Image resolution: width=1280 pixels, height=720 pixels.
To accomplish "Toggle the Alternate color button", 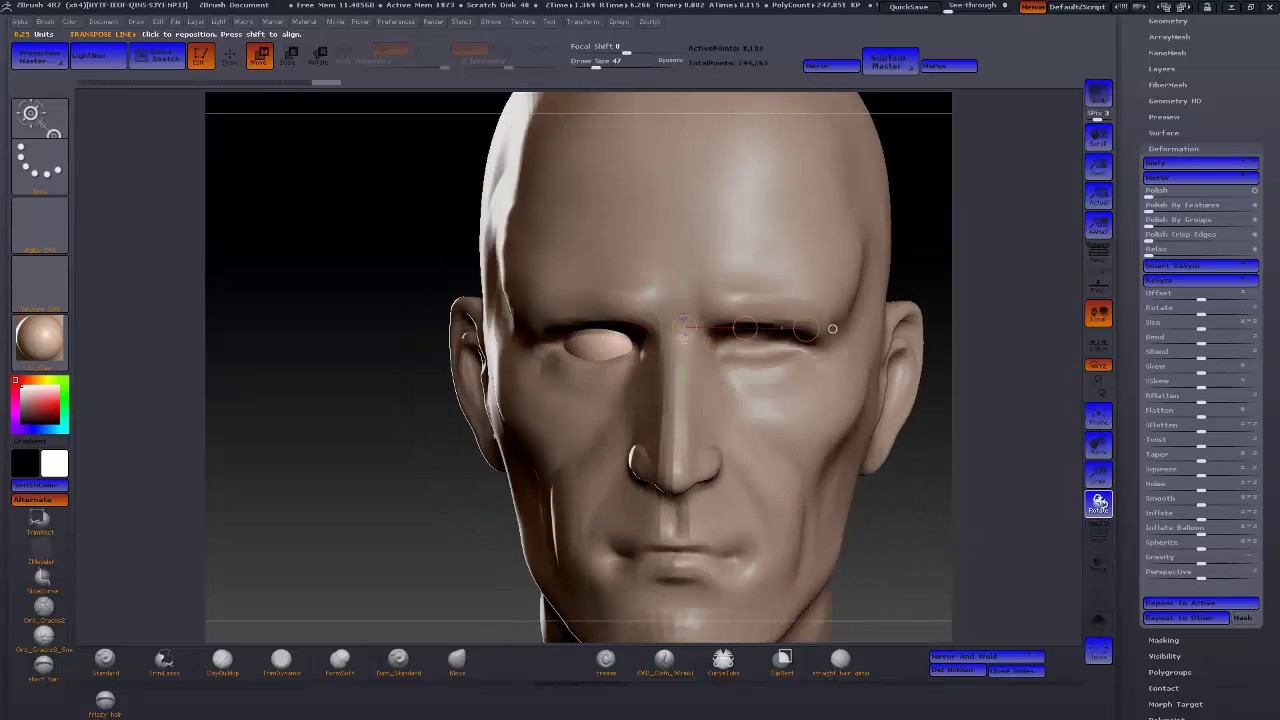I will click(40, 500).
